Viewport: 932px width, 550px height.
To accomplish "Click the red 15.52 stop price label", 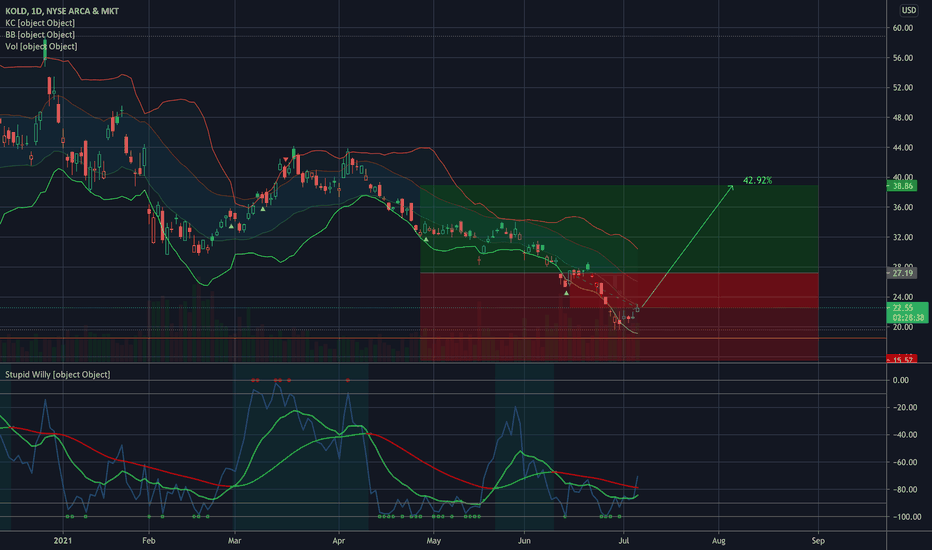I will pyautogui.click(x=902, y=360).
